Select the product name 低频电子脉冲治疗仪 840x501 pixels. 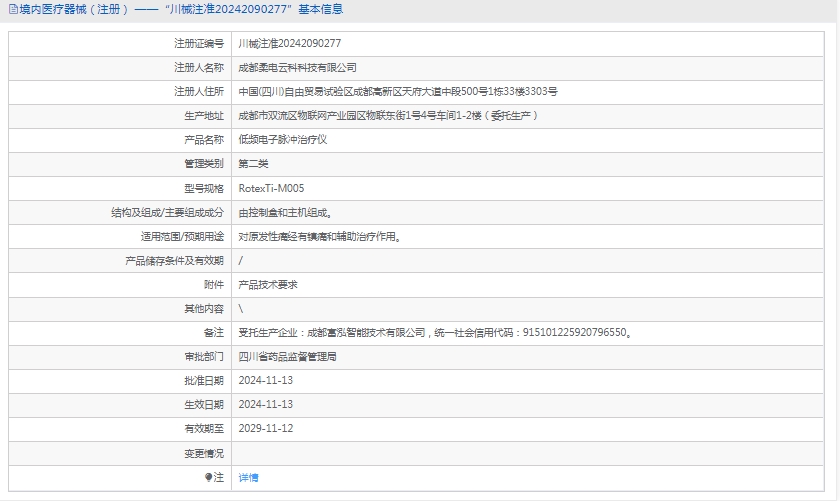coord(283,140)
